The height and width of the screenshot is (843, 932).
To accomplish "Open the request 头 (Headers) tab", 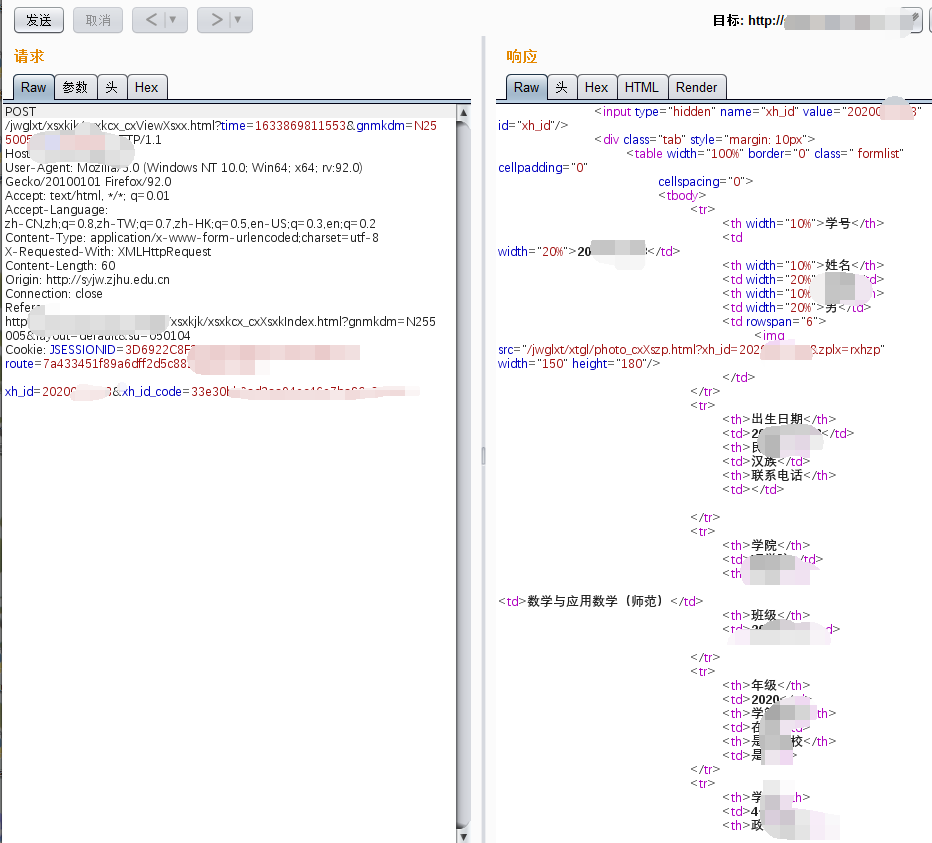I will click(112, 87).
